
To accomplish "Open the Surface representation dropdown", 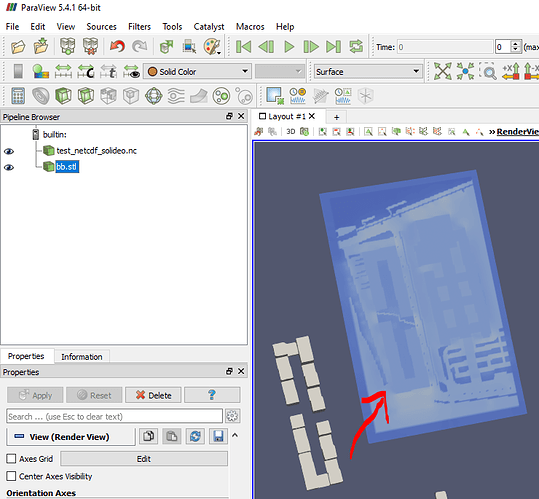I will pos(368,71).
